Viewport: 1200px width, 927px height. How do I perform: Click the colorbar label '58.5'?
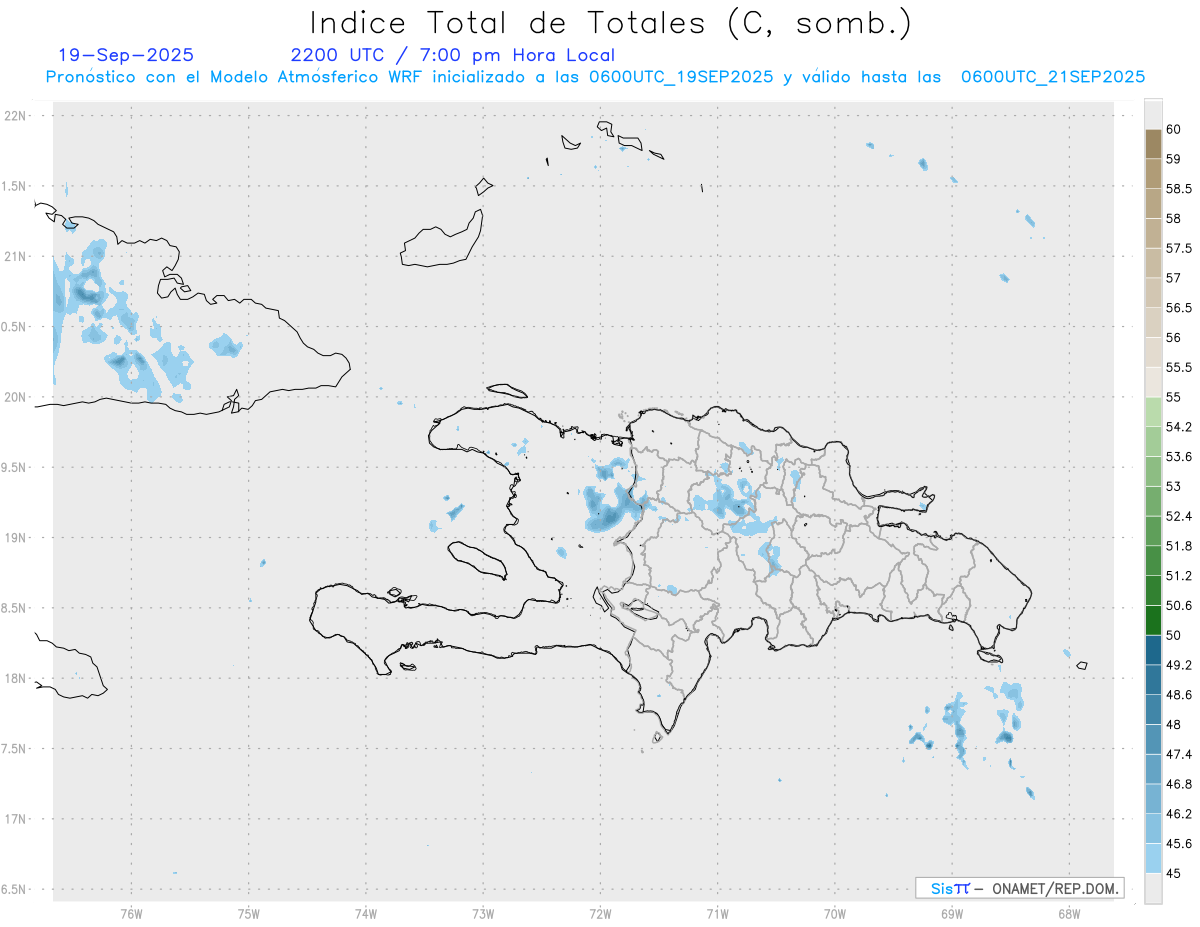(x=1178, y=188)
